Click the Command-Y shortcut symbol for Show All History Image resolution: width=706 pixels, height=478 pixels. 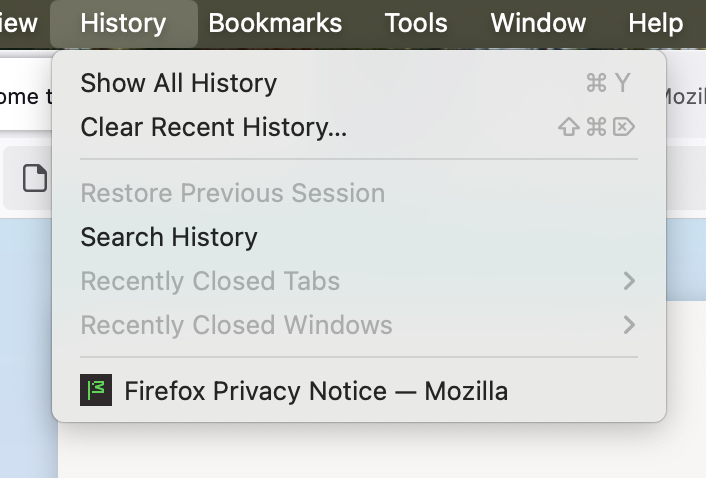tap(608, 83)
